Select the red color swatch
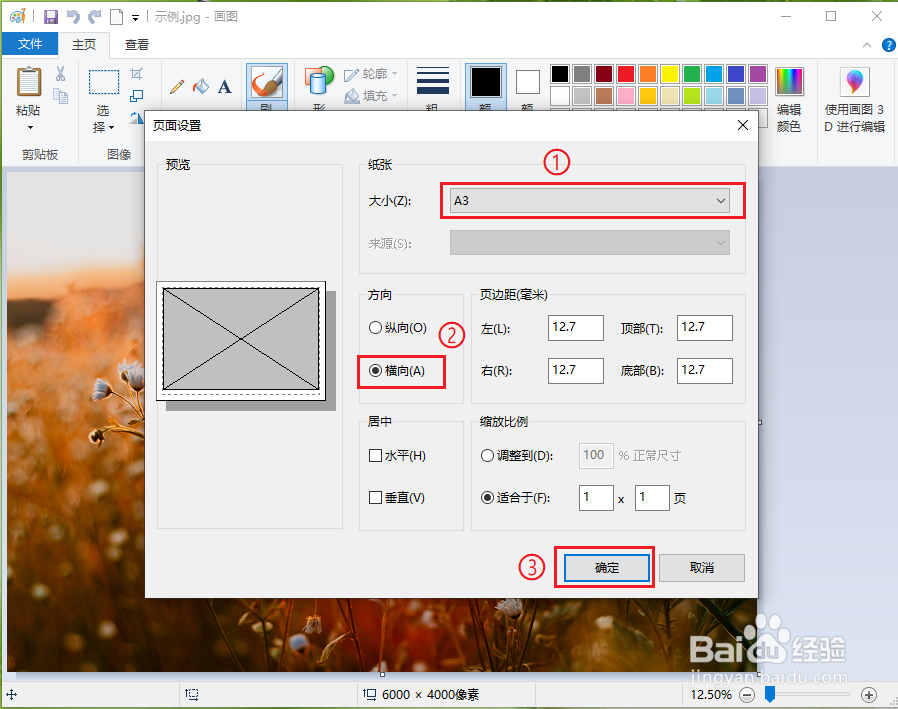The width and height of the screenshot is (898, 709). pos(626,74)
